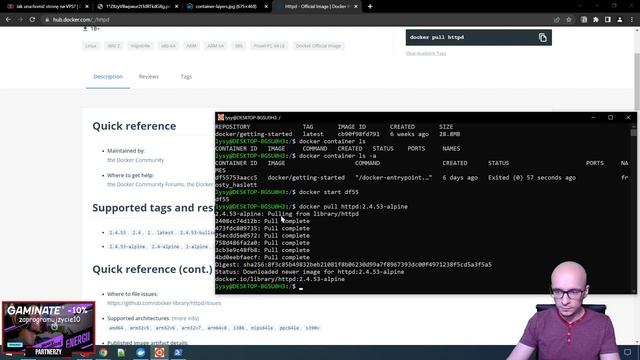
Task: Bookmark this page with the star
Action: 569,20
